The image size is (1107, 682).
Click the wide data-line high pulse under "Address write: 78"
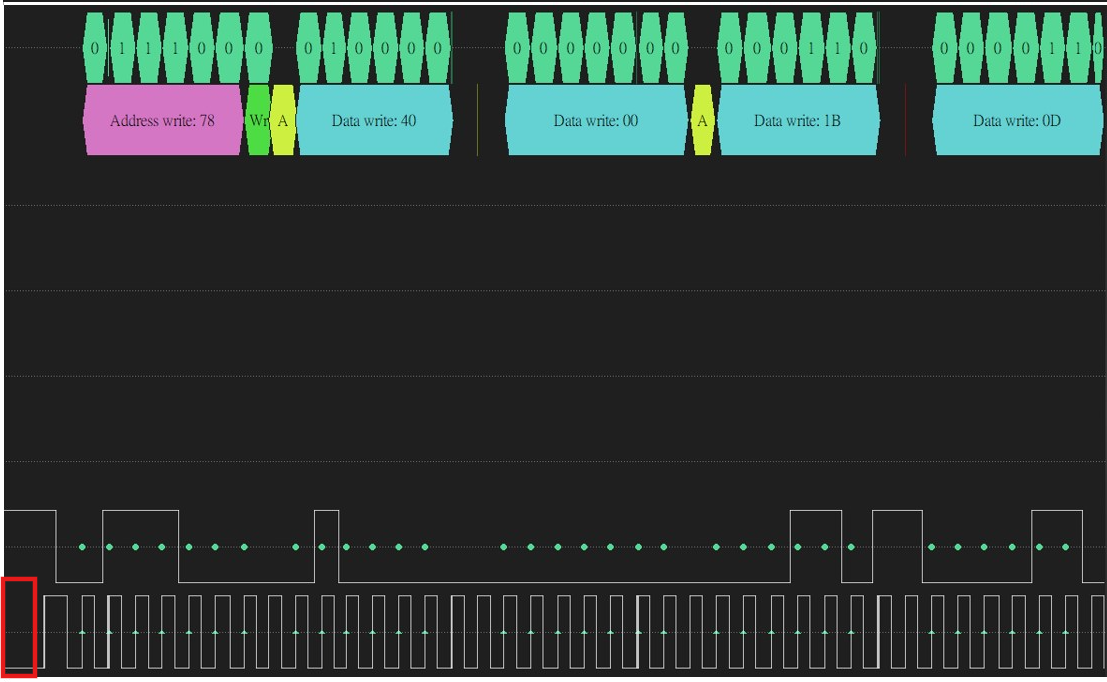coord(140,546)
